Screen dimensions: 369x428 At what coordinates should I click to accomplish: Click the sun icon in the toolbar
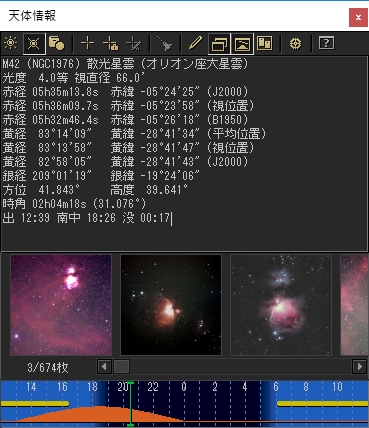pyautogui.click(x=11, y=43)
